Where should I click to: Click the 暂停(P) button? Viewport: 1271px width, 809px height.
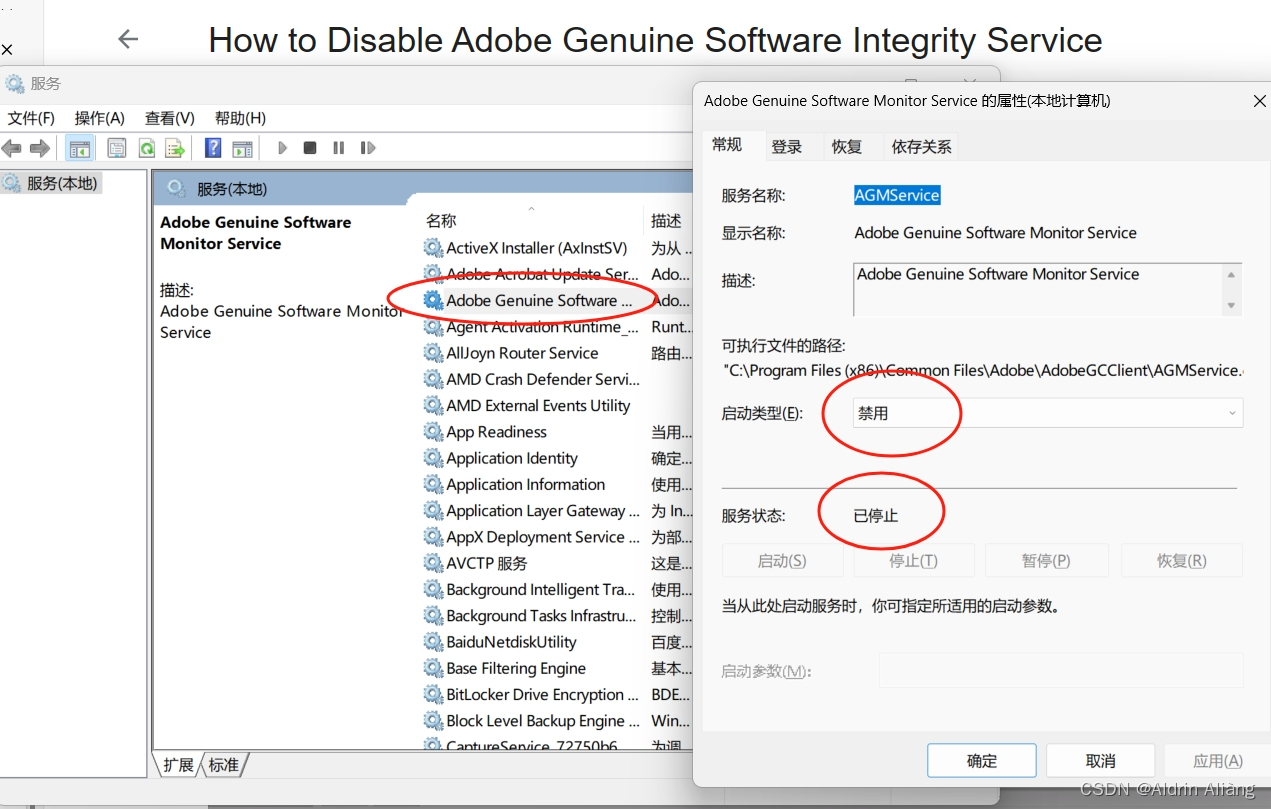(x=1046, y=561)
